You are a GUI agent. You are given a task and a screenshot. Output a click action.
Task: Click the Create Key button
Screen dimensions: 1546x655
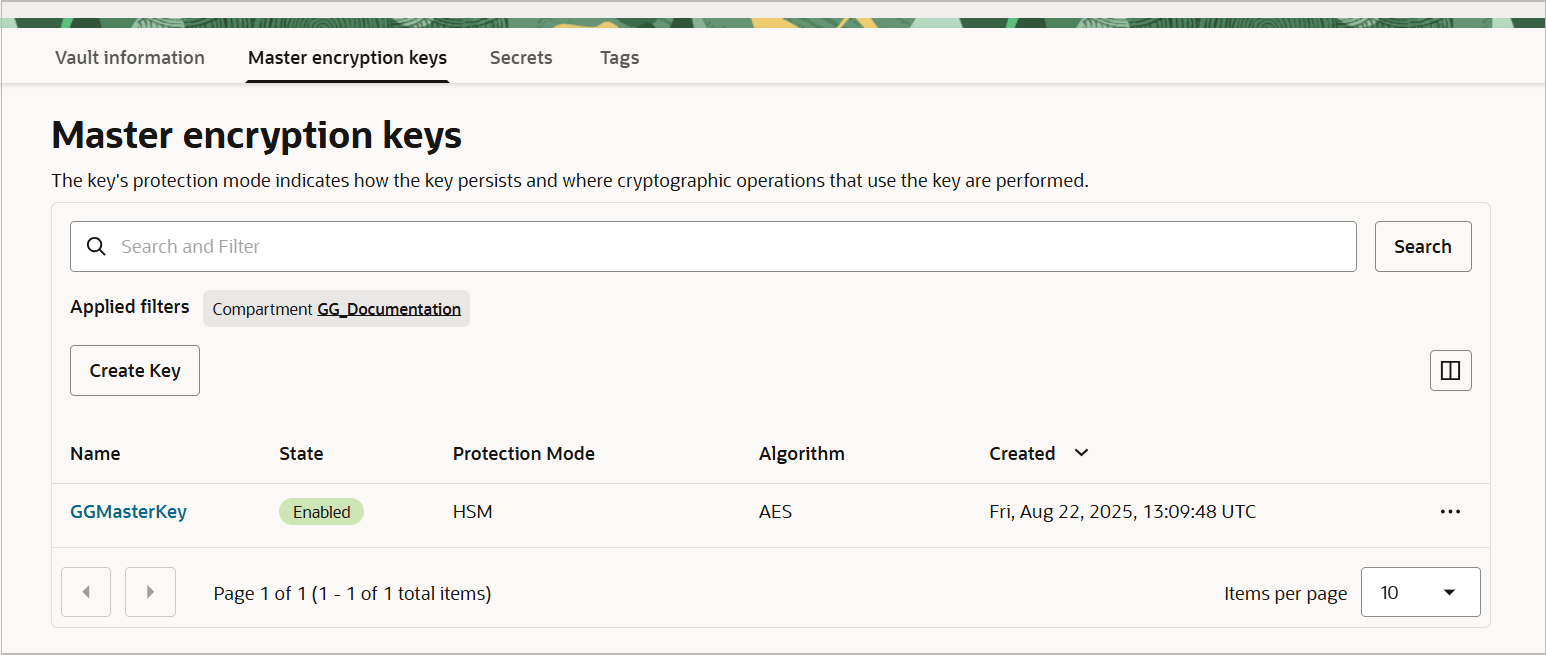click(x=134, y=370)
